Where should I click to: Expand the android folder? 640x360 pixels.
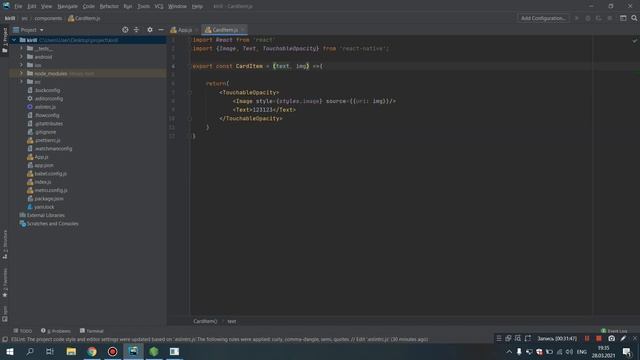point(21,57)
